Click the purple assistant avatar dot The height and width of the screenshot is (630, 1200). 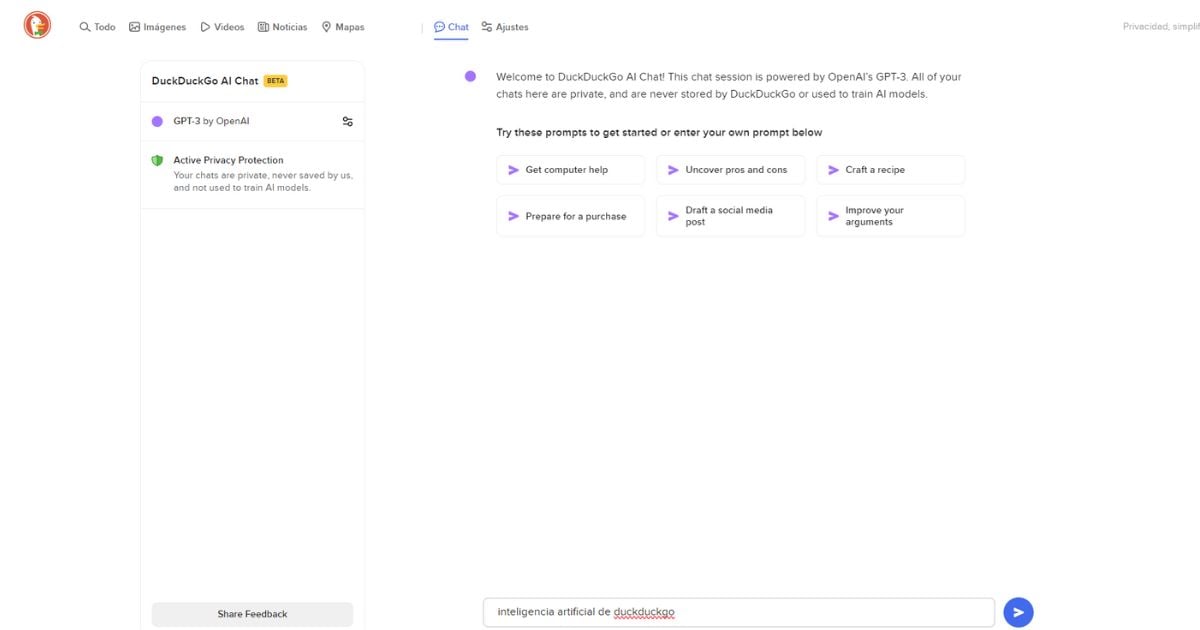470,77
